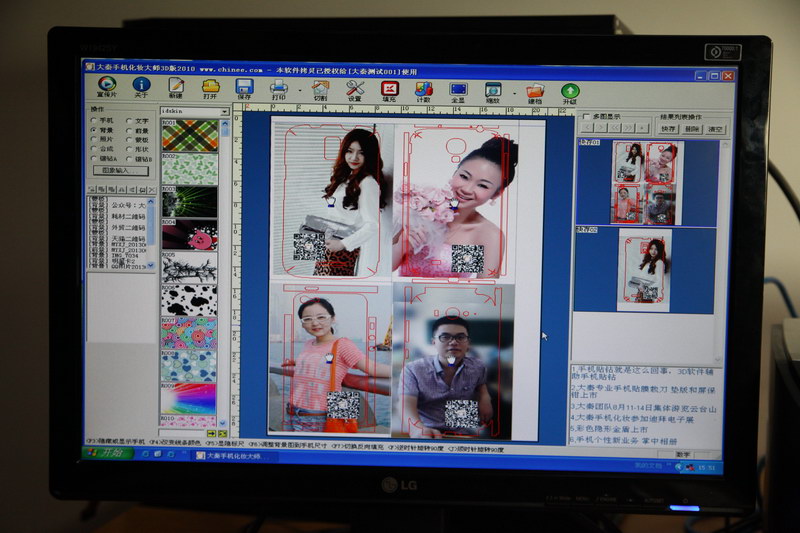Show full view with 全显 icon
The width and height of the screenshot is (800, 533).
458,92
